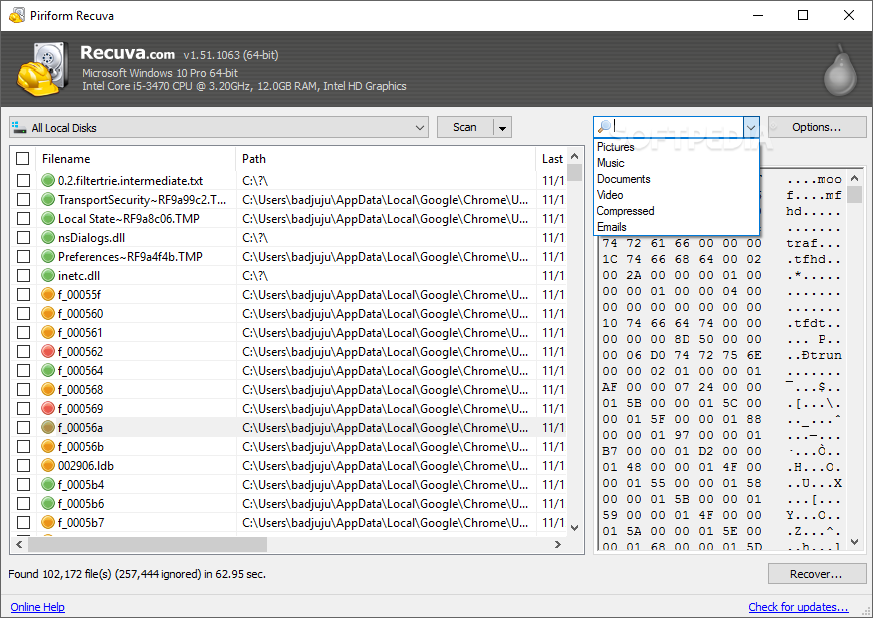Toggle the select-all checkbox in the header

click(23, 159)
